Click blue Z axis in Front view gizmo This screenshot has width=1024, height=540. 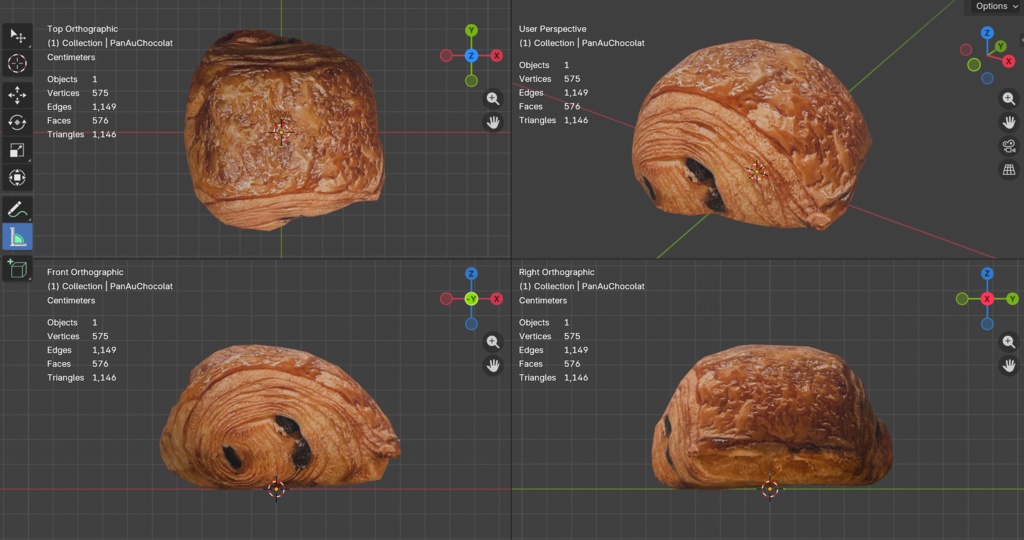[x=472, y=274]
